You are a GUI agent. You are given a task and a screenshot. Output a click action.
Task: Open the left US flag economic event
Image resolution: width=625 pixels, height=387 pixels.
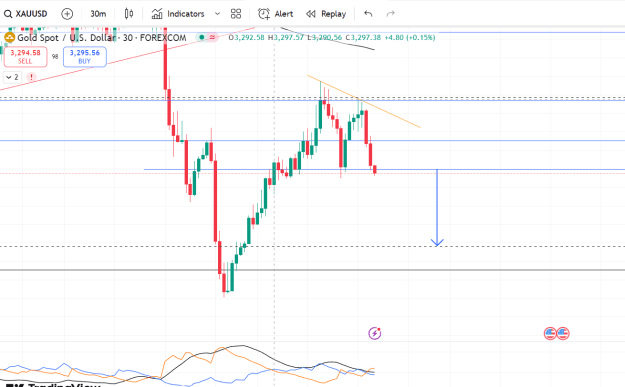pyautogui.click(x=550, y=333)
